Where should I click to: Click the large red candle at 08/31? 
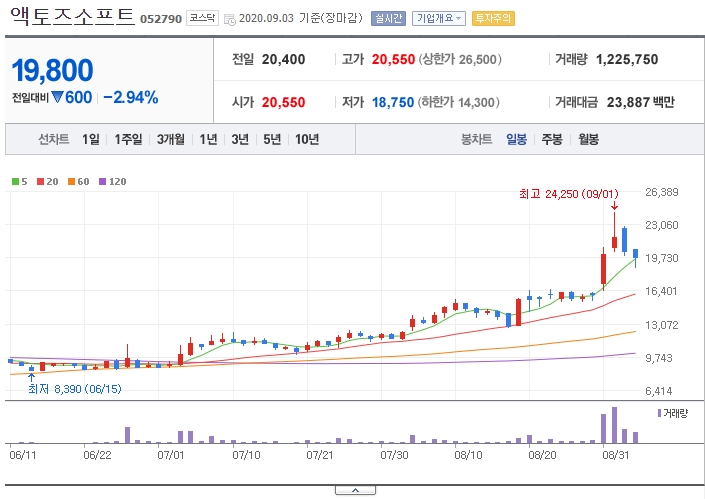[x=603, y=269]
